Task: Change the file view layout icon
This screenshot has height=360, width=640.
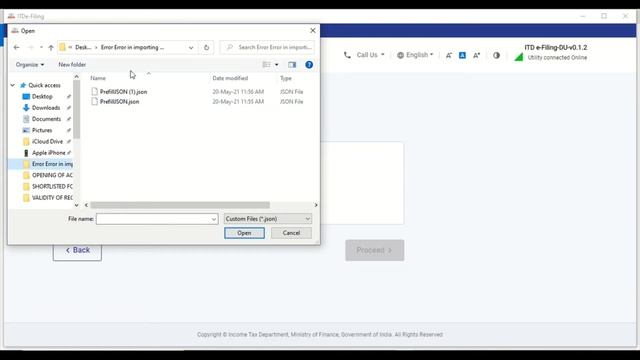Action: (x=267, y=64)
